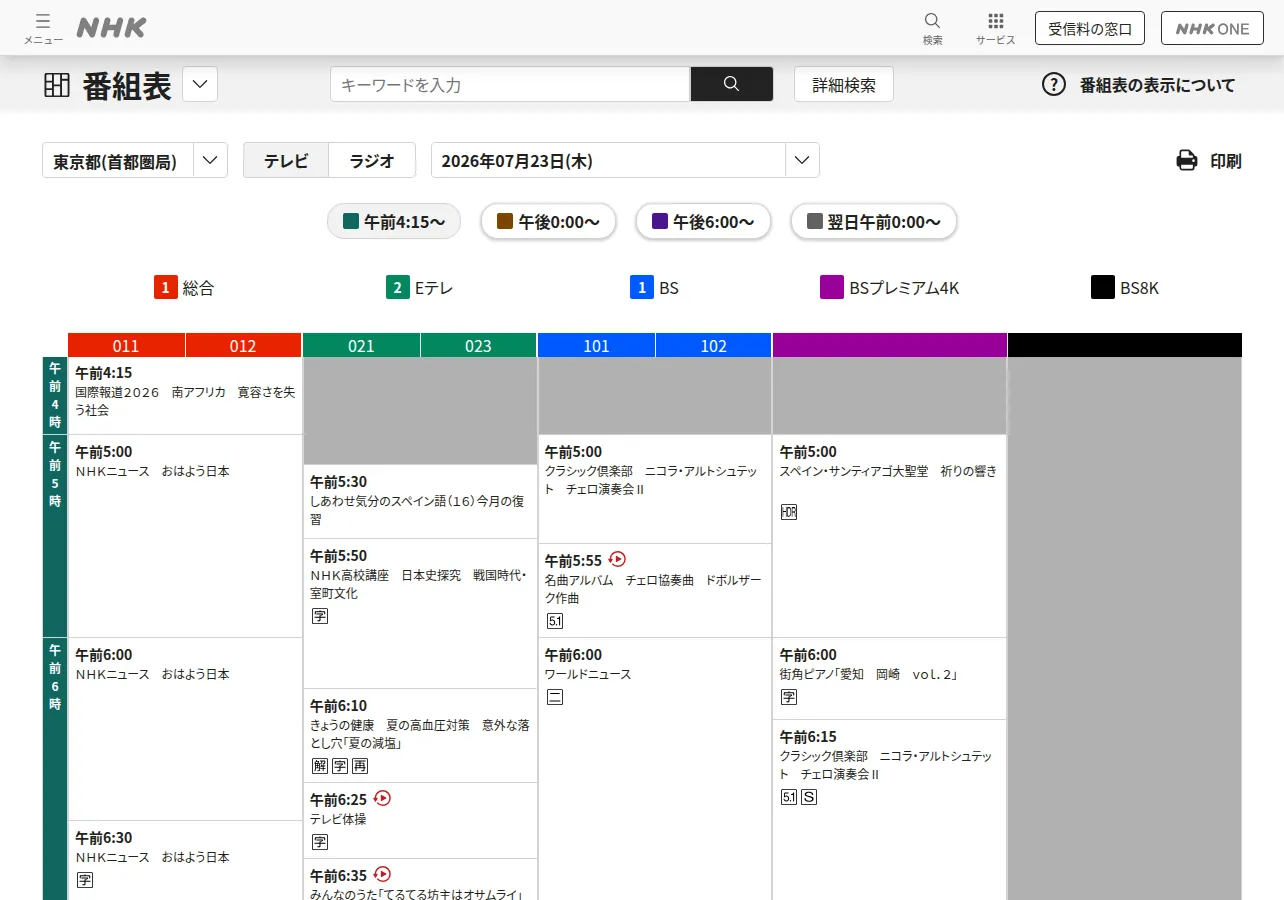The width and height of the screenshot is (1284, 900).
Task: Open 街角ピアノ「愛知 岡崎 vol.2」 program
Action: tap(889, 679)
